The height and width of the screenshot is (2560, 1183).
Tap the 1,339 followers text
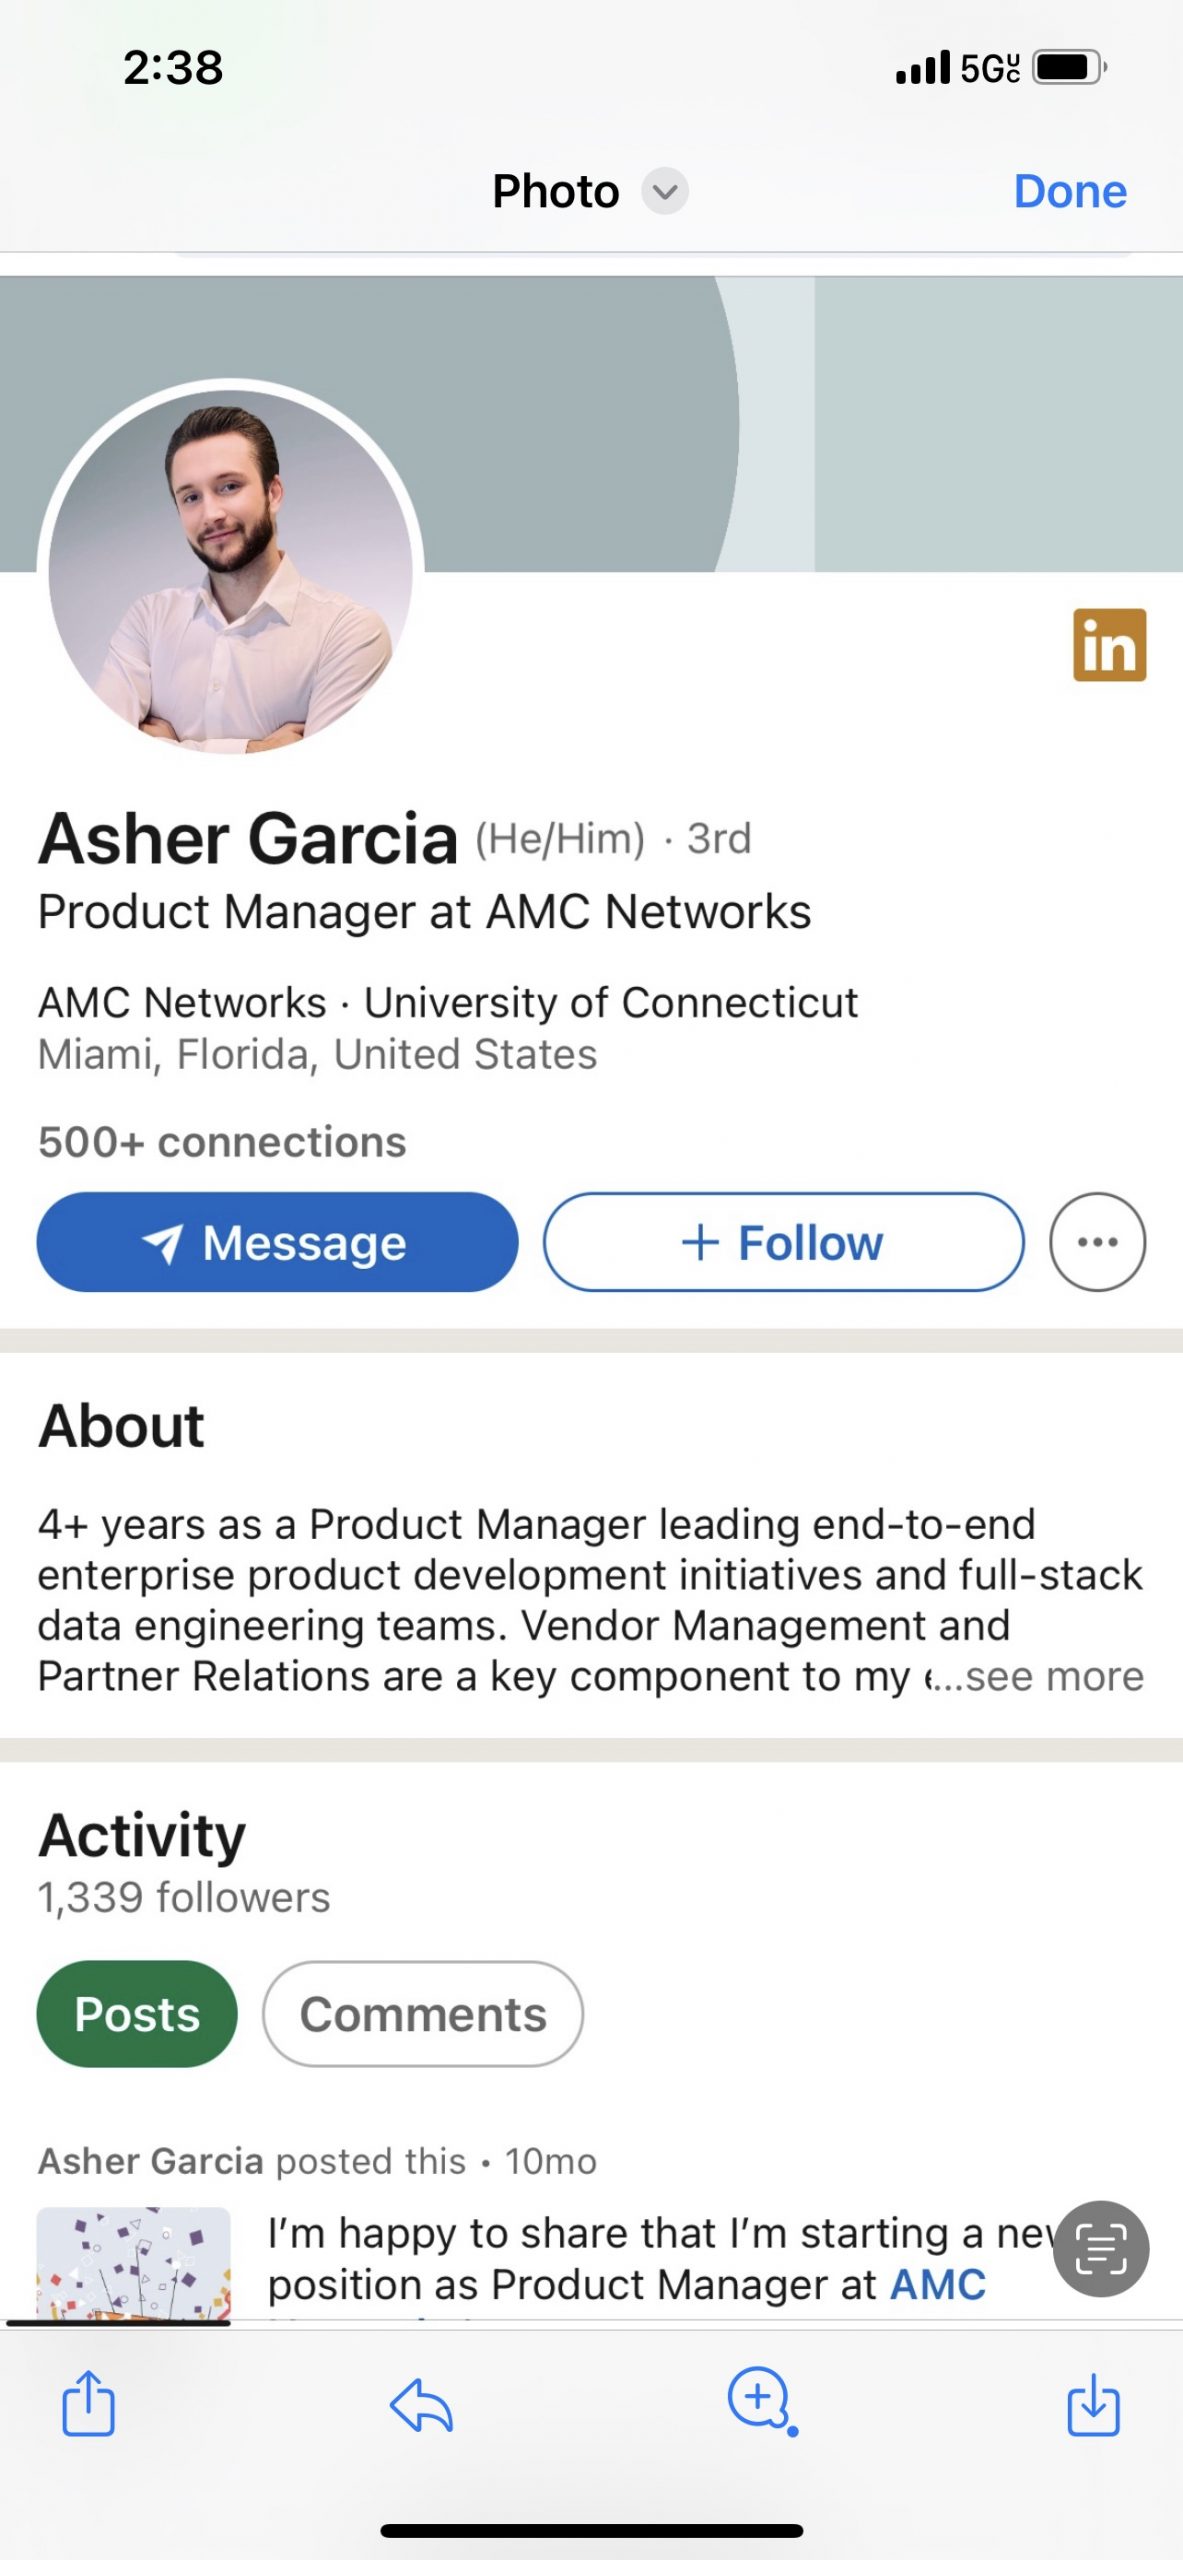(184, 1898)
